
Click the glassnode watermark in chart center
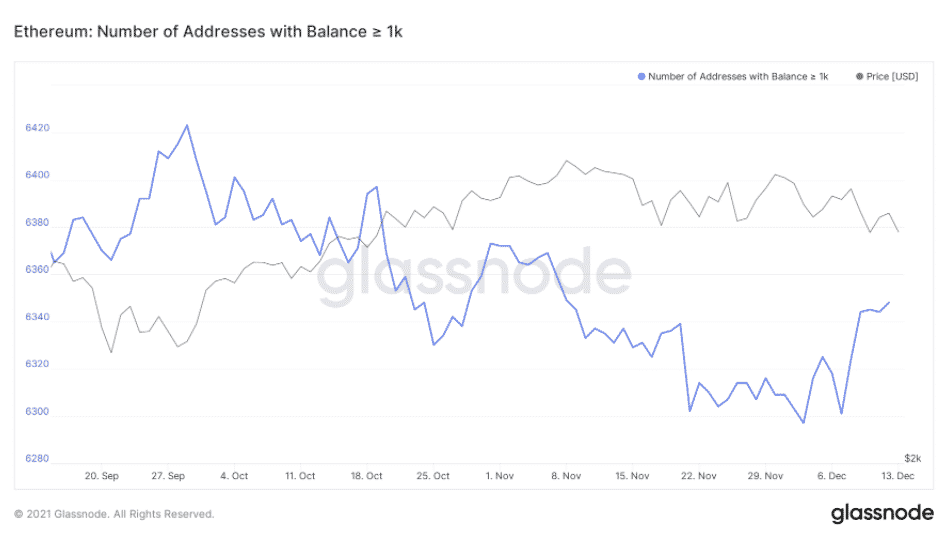tap(474, 276)
